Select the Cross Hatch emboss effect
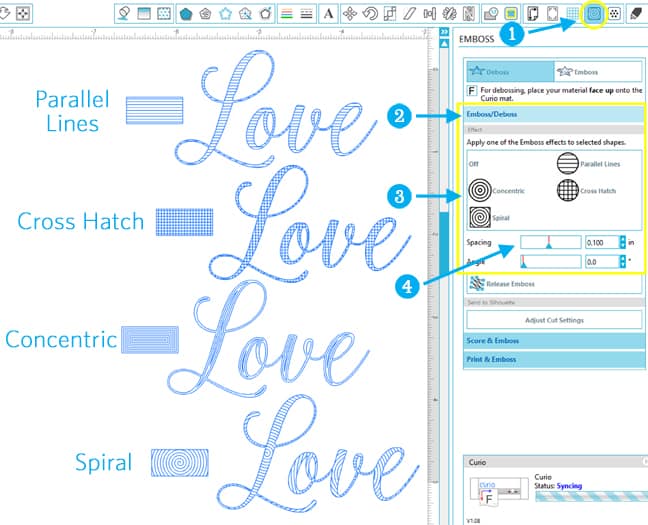 pos(567,189)
